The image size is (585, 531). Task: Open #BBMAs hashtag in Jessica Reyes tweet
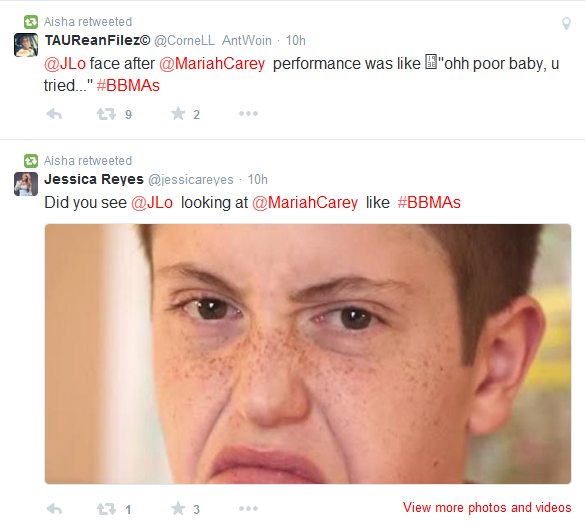pyautogui.click(x=429, y=203)
